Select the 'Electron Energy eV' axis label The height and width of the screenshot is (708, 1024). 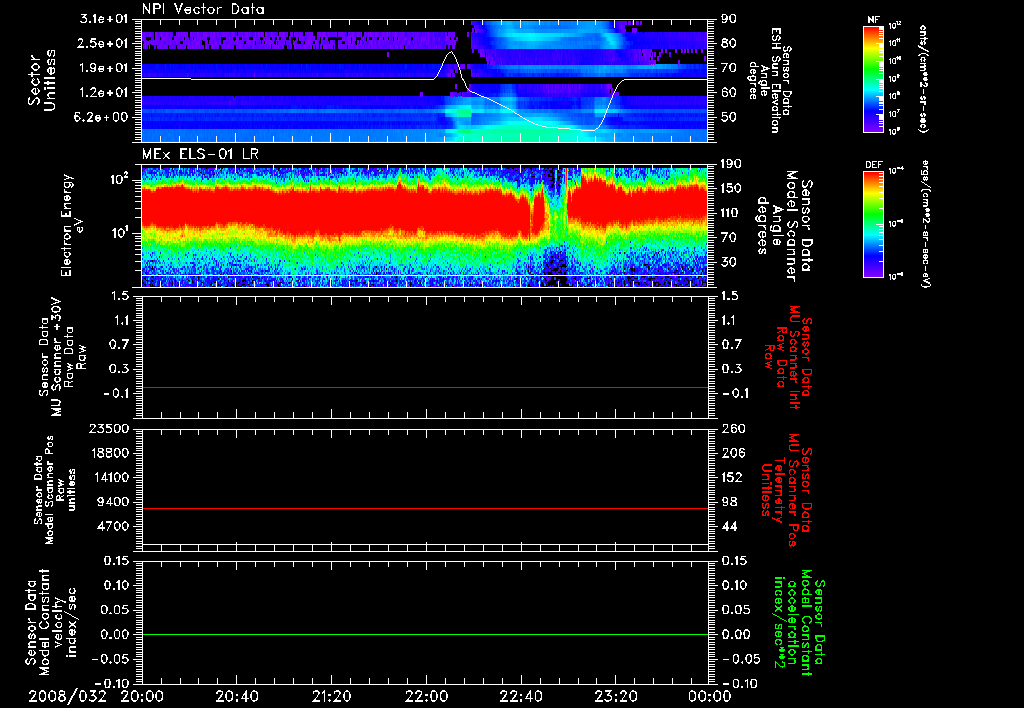pyautogui.click(x=74, y=225)
